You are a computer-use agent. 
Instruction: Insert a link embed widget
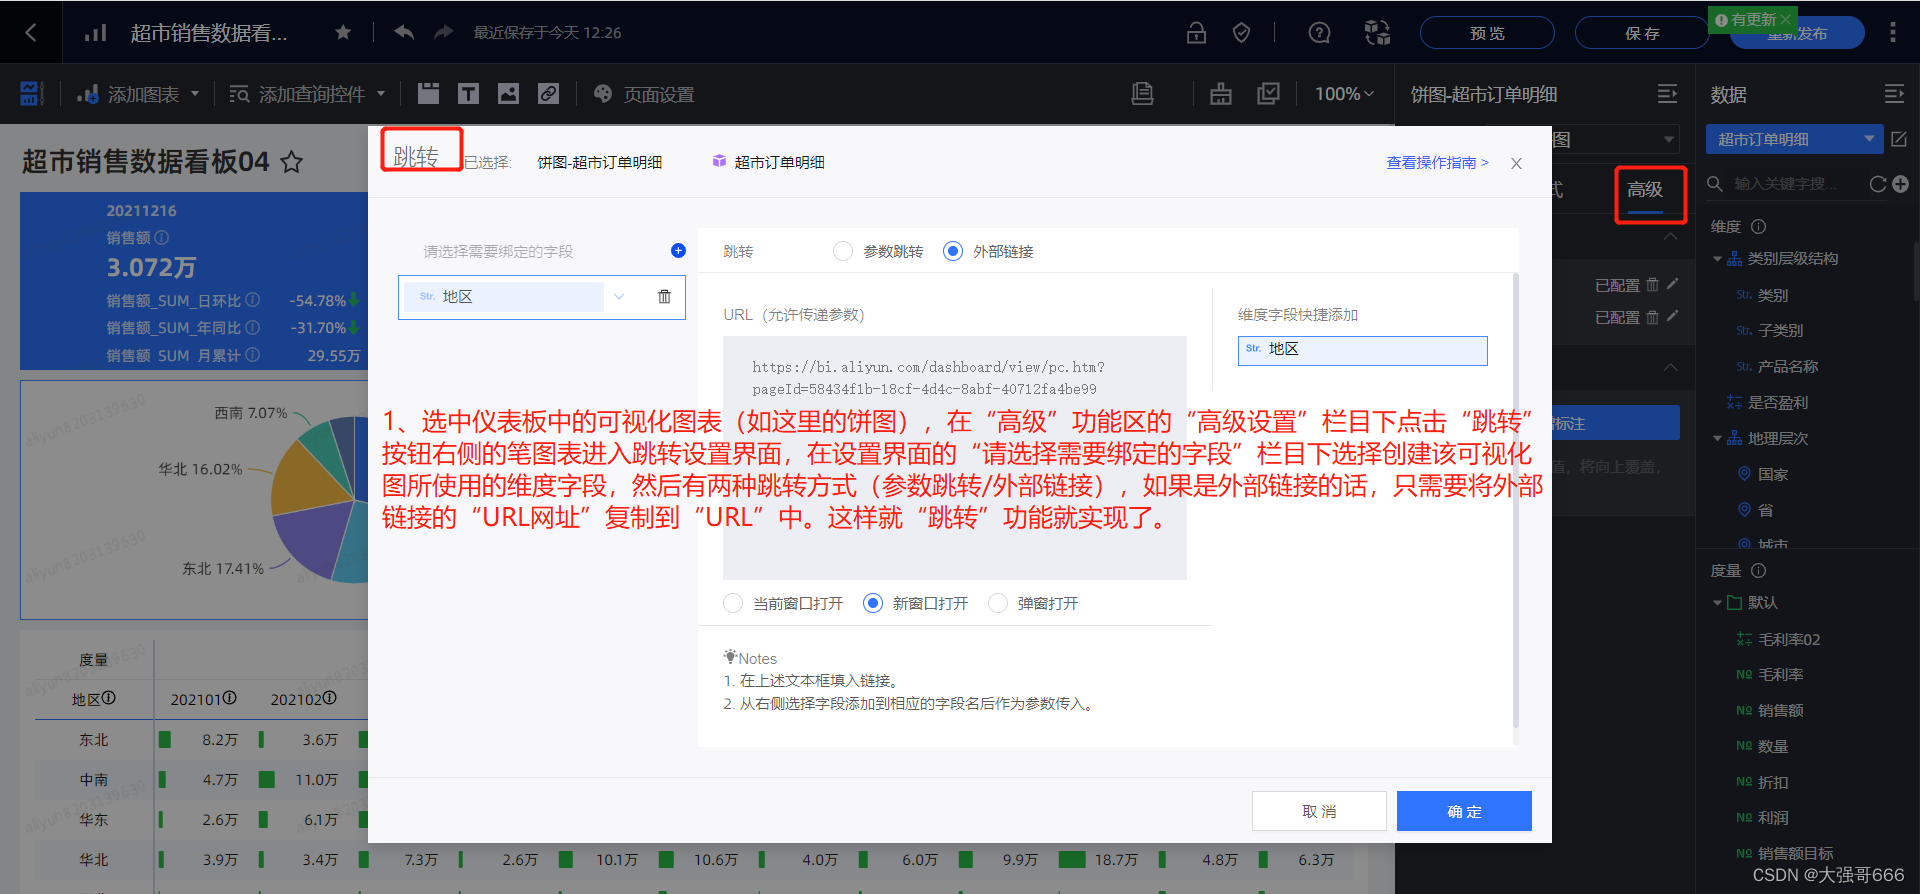tap(548, 94)
